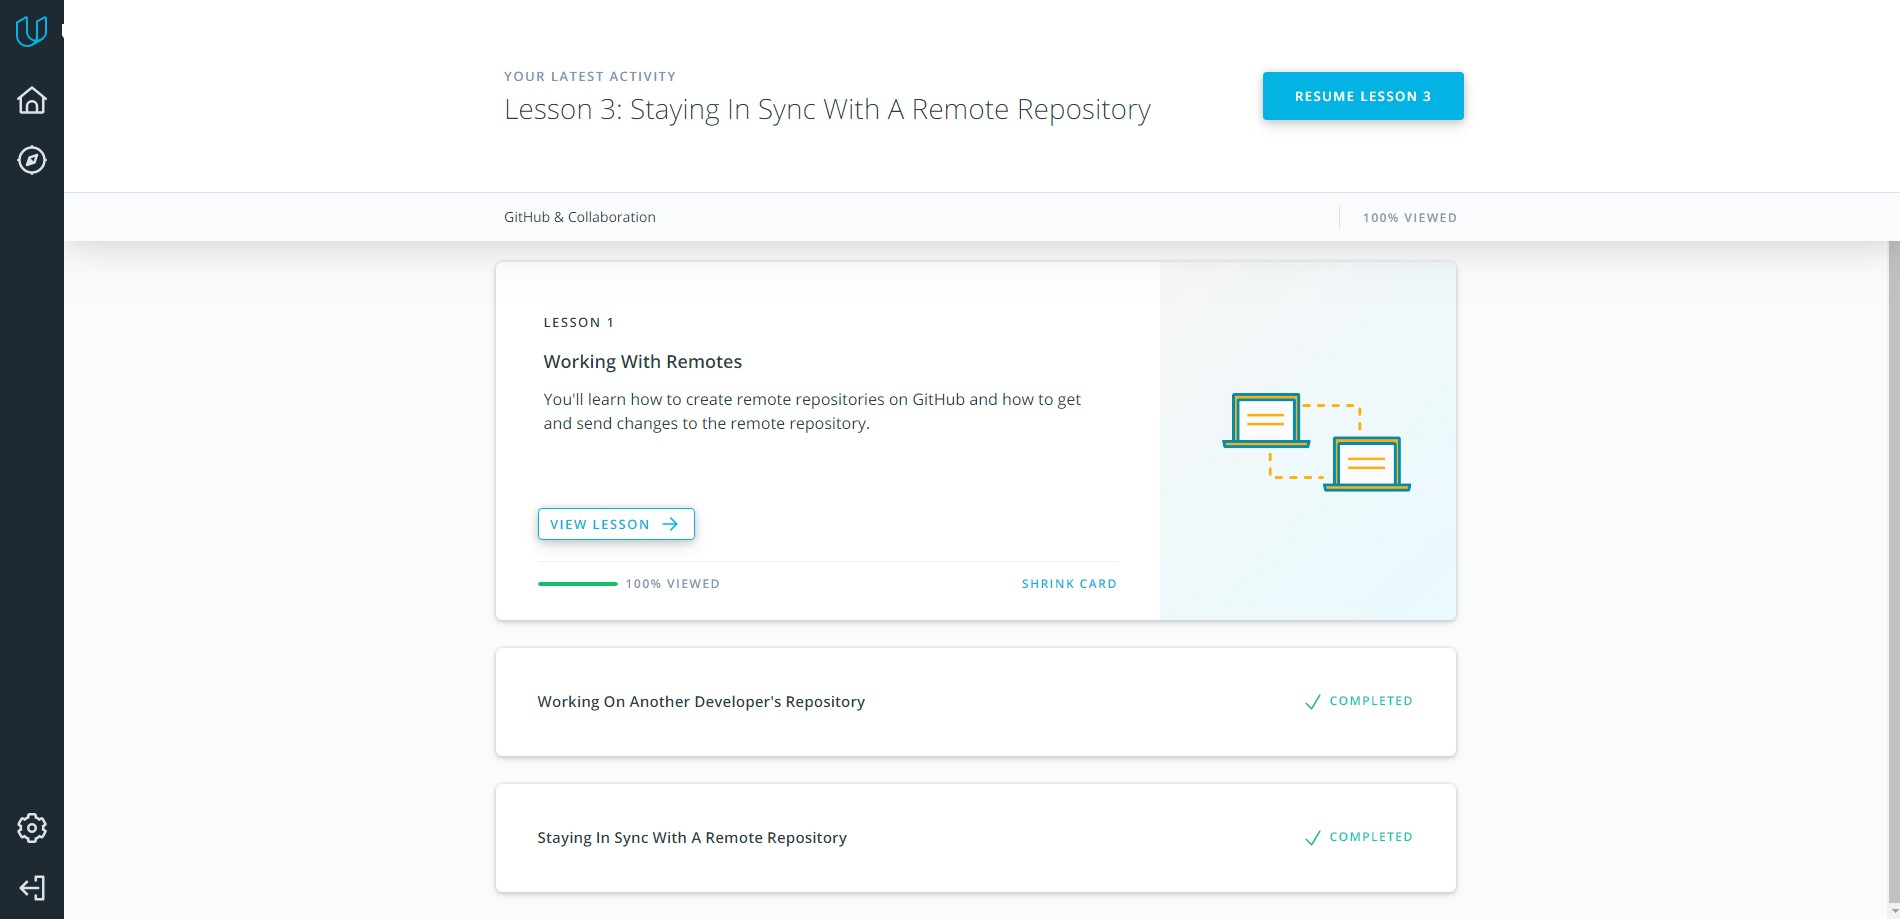Click the Lesson 3 latest activity title

pos(827,109)
